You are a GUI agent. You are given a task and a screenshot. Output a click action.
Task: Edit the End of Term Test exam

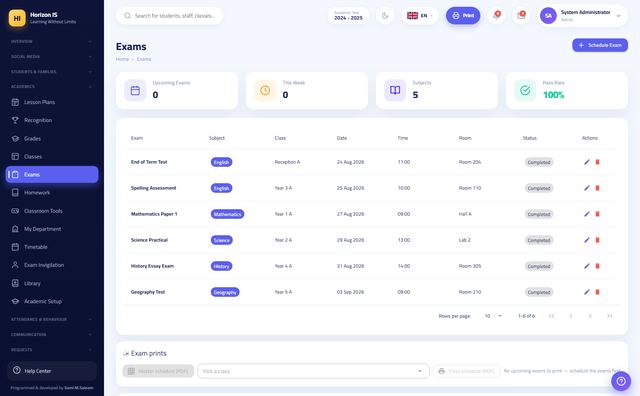coord(587,162)
